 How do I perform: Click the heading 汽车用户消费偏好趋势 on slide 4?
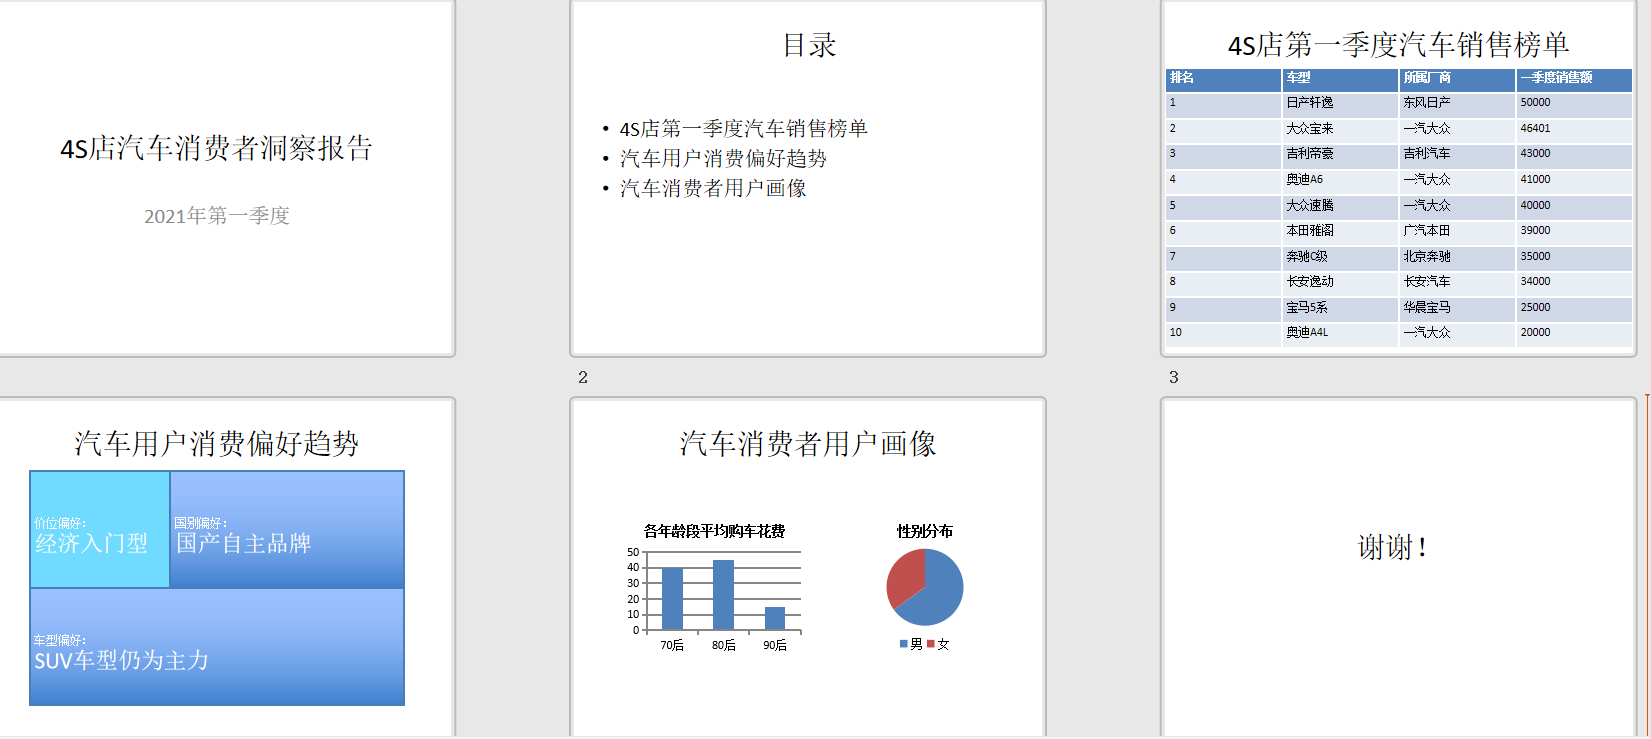coord(217,444)
